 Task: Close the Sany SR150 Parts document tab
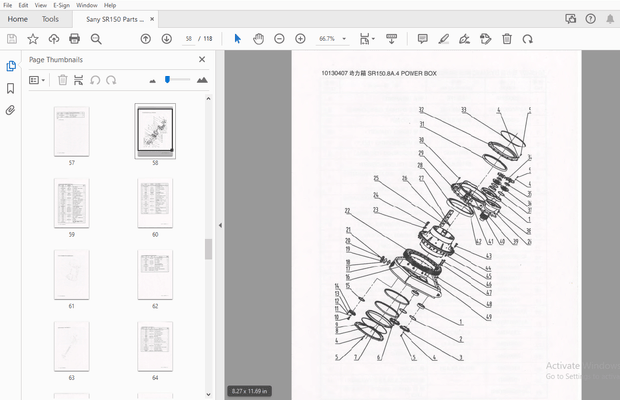[x=152, y=19]
